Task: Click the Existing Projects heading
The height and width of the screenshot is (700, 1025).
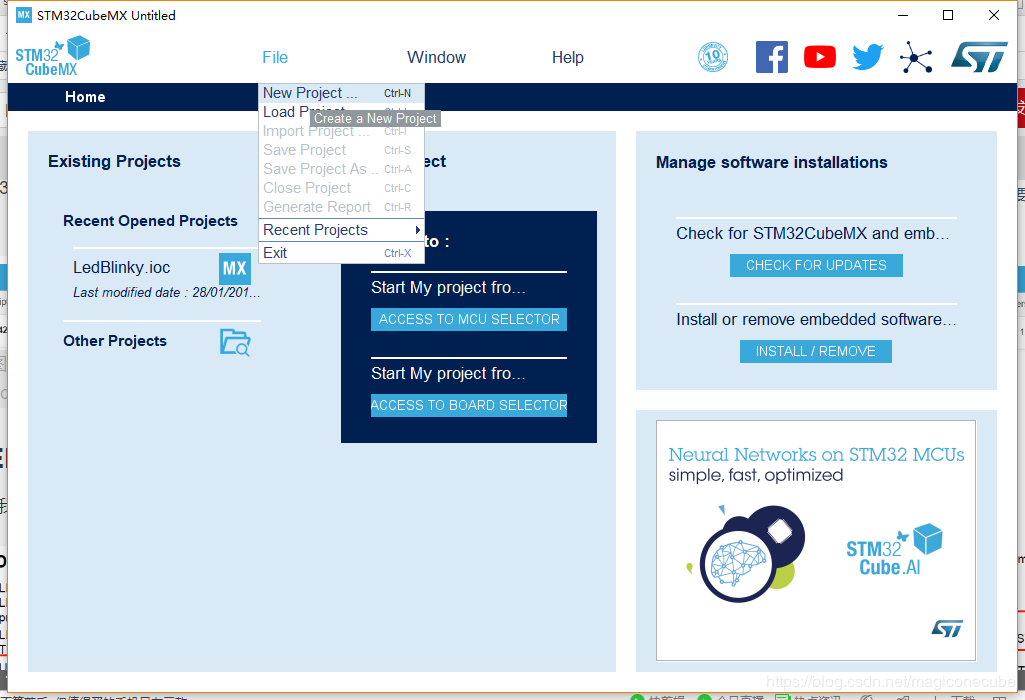Action: (x=114, y=161)
